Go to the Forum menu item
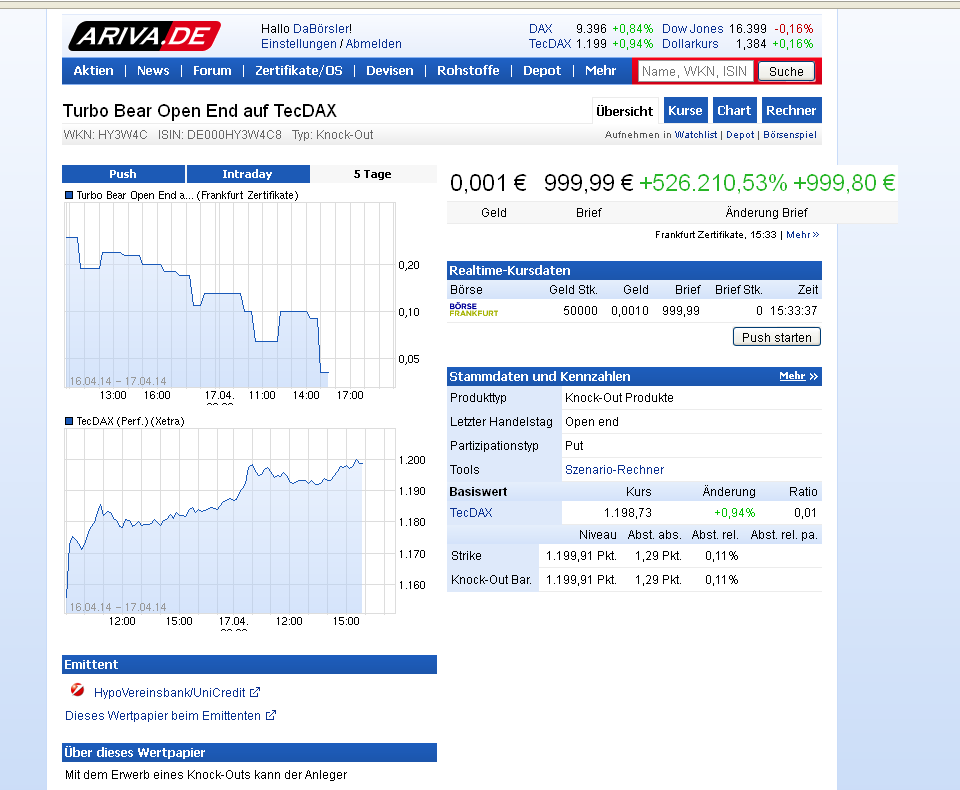Viewport: 960px width, 790px height. tap(212, 70)
